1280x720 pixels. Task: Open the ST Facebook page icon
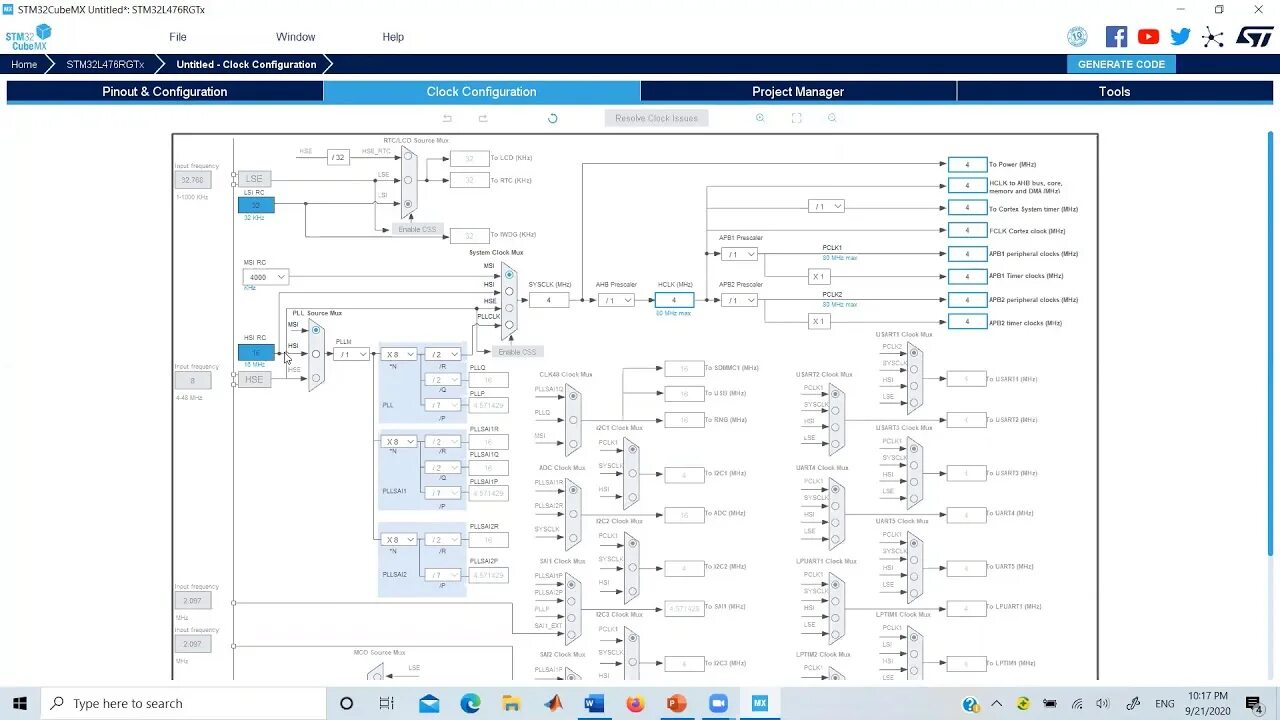coord(1117,37)
